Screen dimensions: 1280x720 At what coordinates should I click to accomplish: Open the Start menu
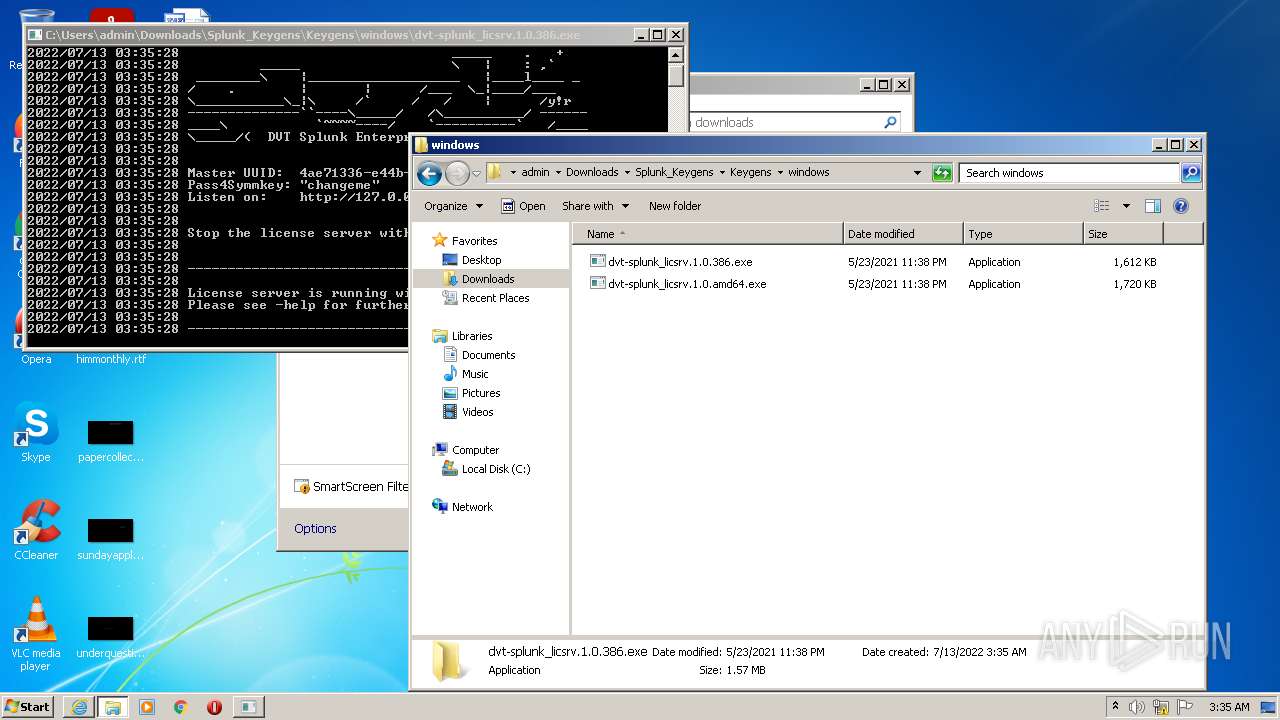pos(27,707)
